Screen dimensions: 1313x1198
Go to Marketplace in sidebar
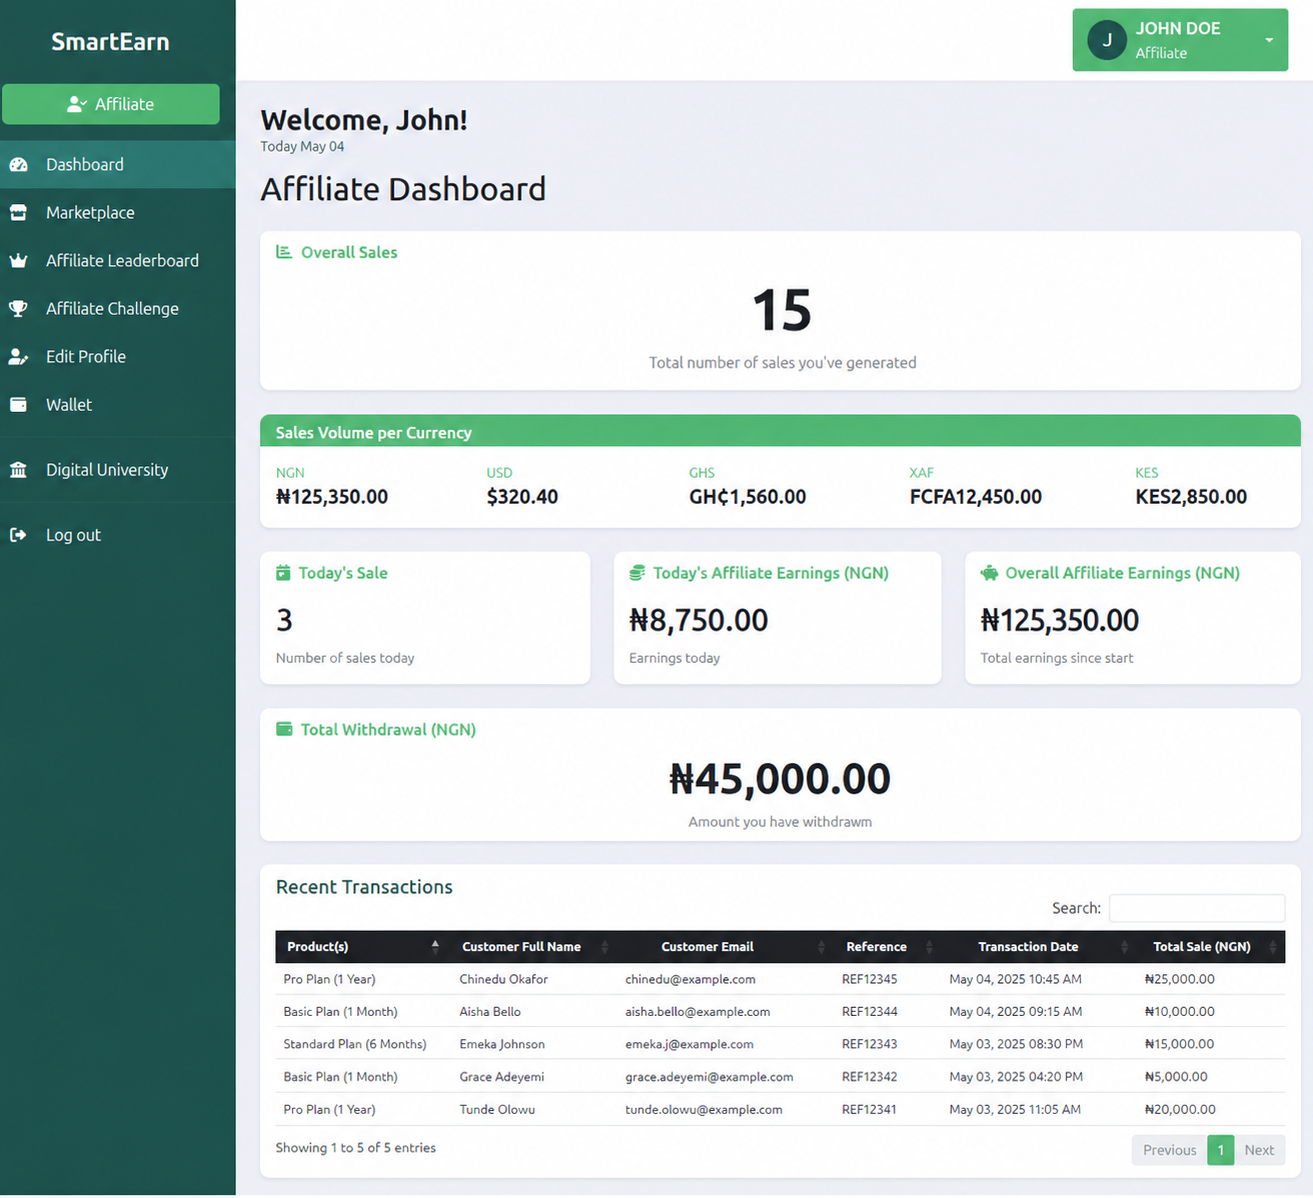click(x=118, y=213)
